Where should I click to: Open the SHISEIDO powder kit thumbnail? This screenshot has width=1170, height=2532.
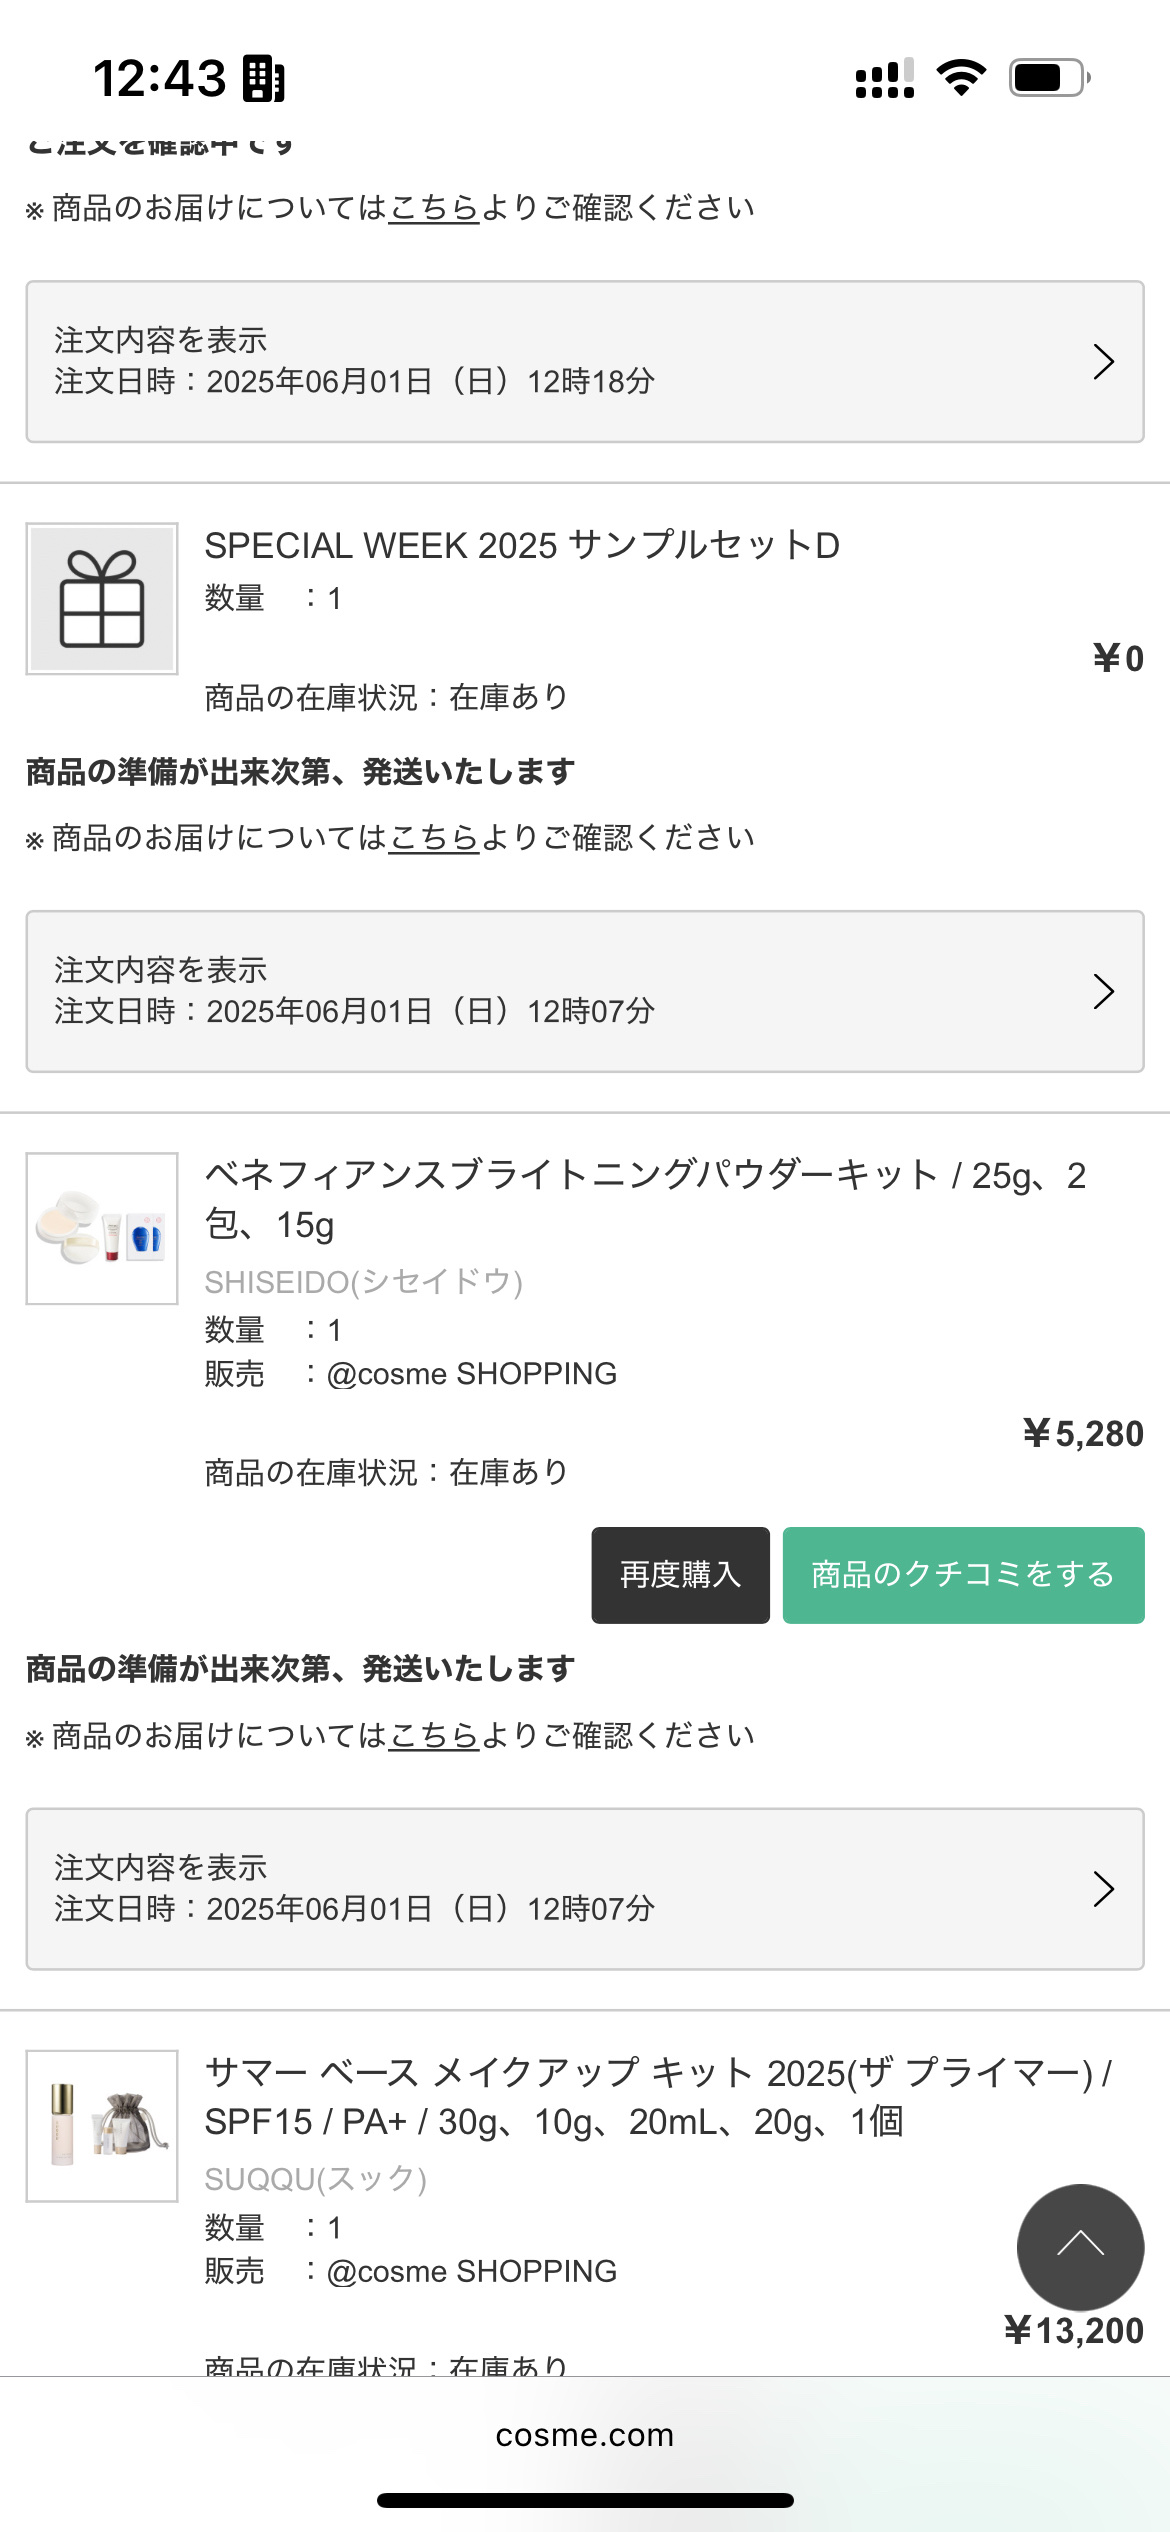pyautogui.click(x=102, y=1228)
